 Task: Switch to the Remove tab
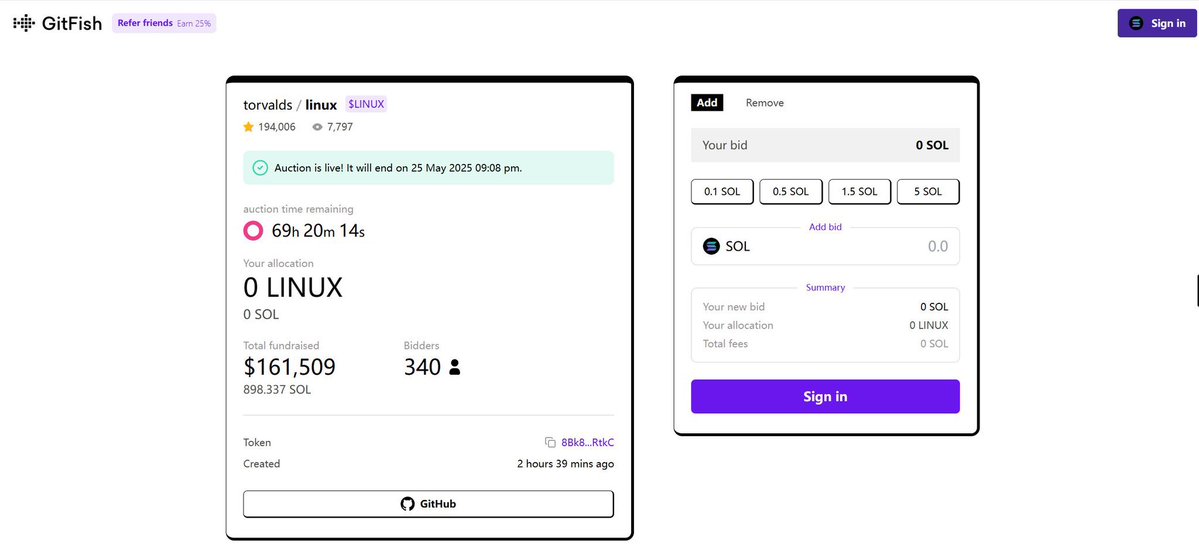coord(765,102)
